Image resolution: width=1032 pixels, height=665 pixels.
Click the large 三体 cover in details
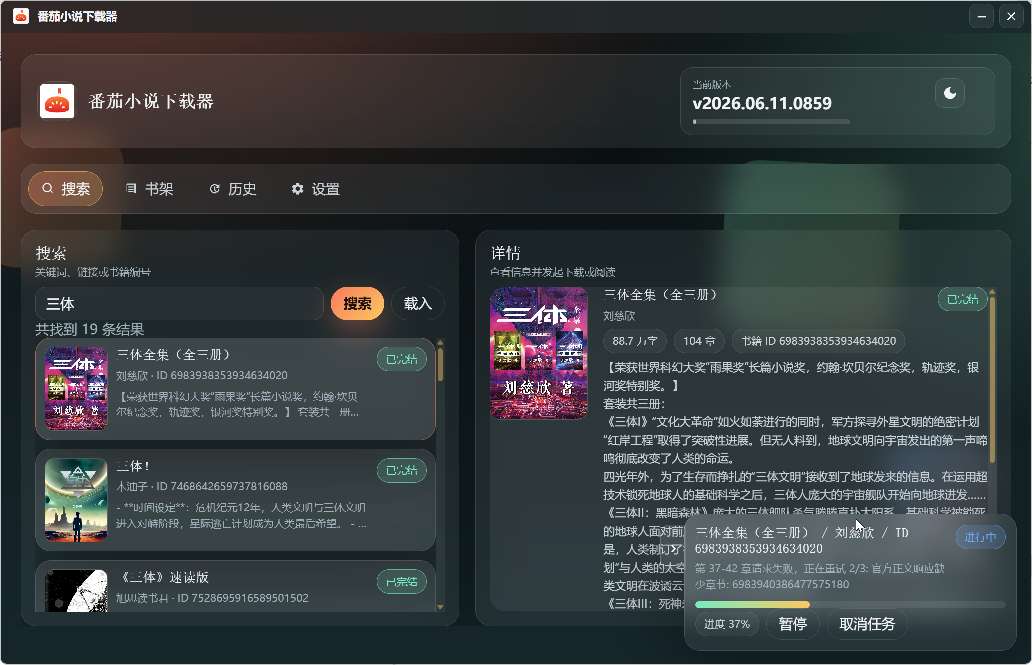coord(539,353)
